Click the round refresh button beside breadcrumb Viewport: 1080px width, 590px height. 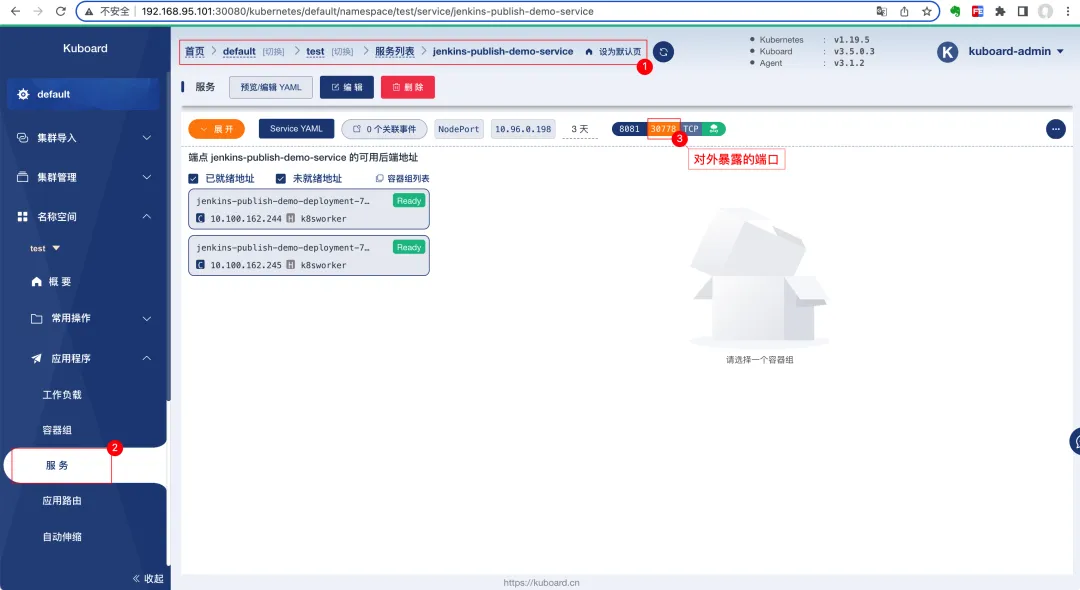(663, 52)
